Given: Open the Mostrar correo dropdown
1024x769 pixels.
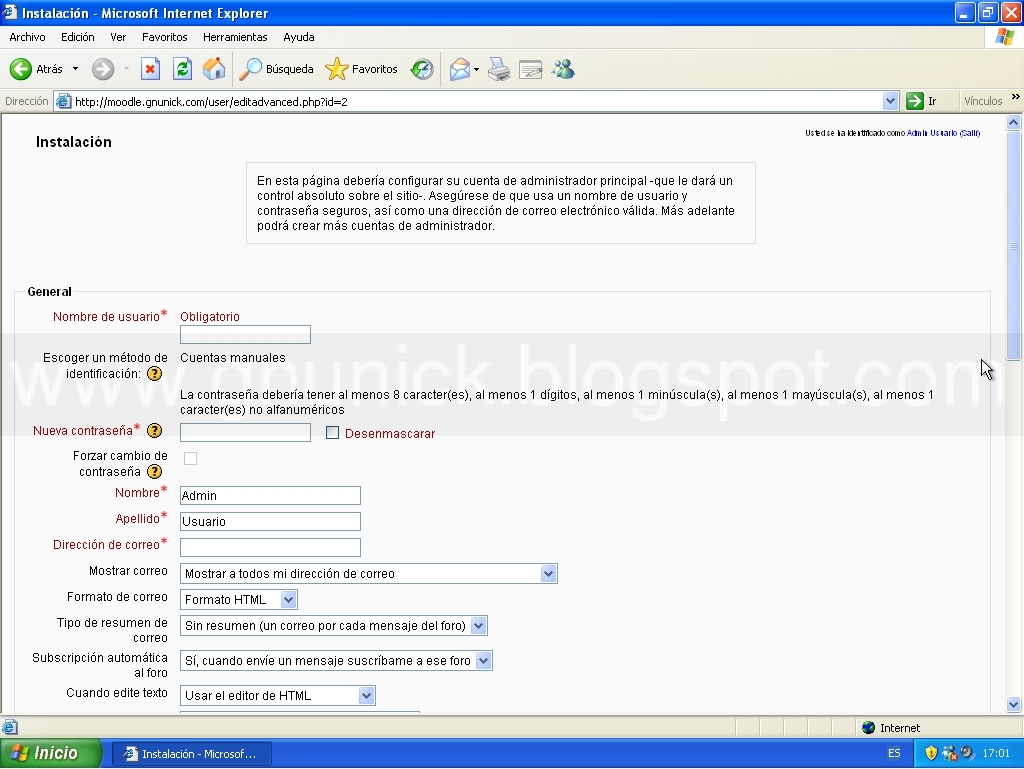Looking at the screenshot, I should coord(369,574).
